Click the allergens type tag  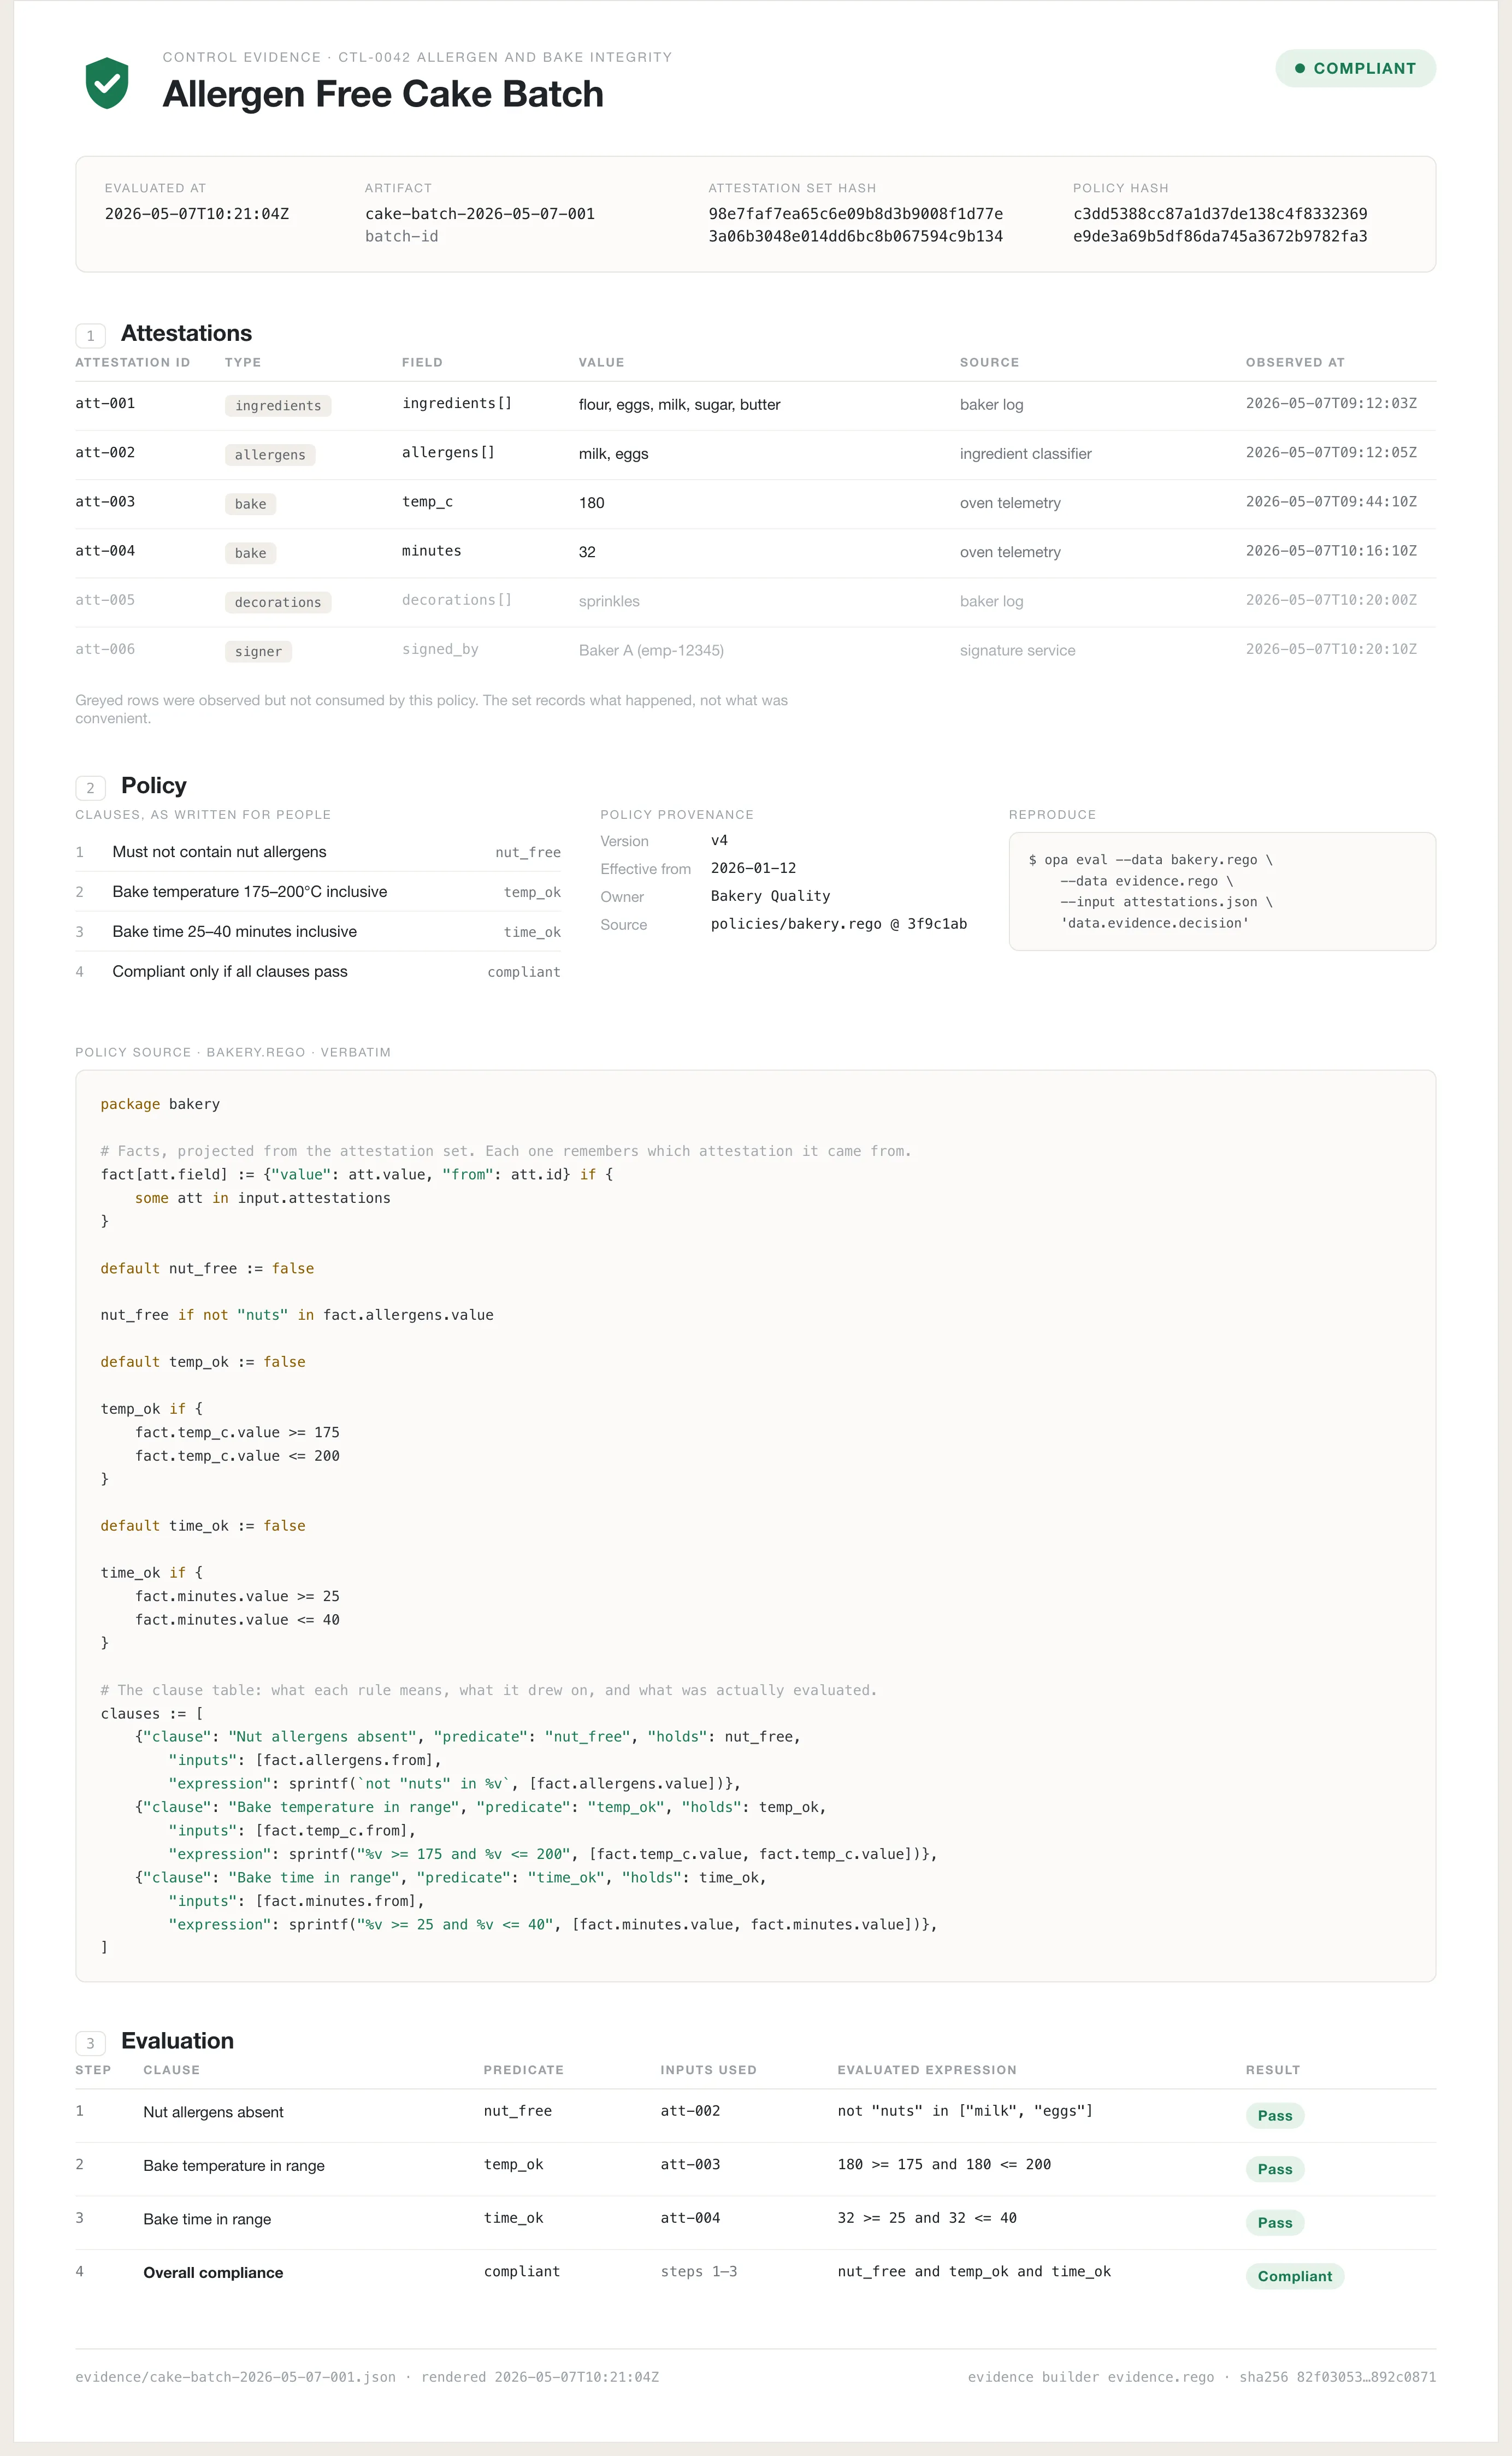[270, 454]
